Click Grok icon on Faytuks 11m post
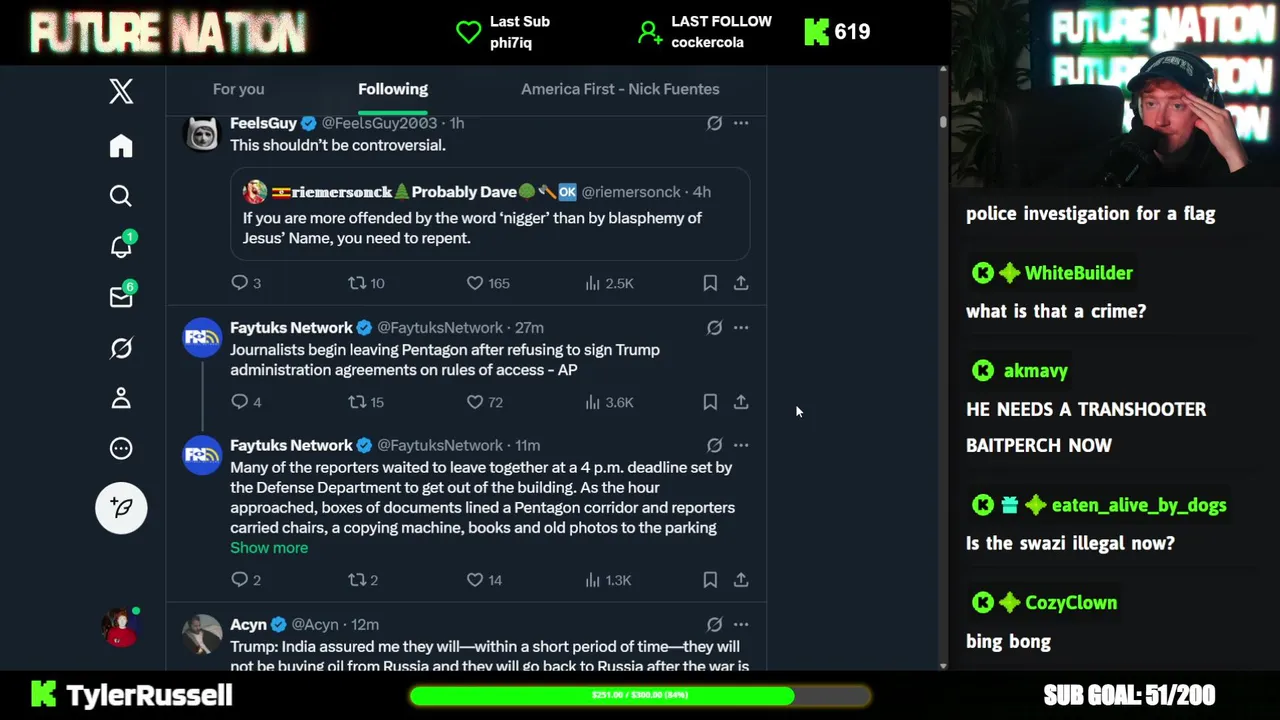 click(x=714, y=445)
